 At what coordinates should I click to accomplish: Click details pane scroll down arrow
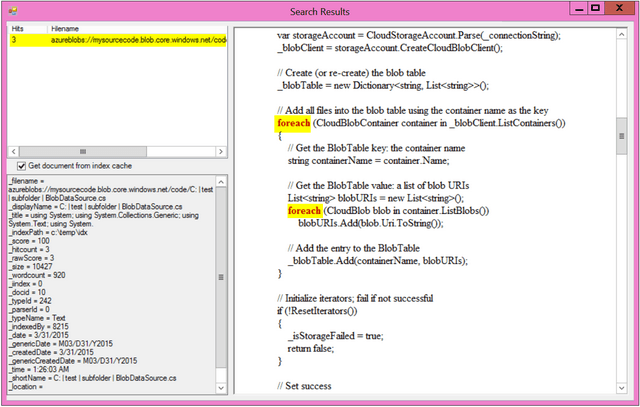221,391
